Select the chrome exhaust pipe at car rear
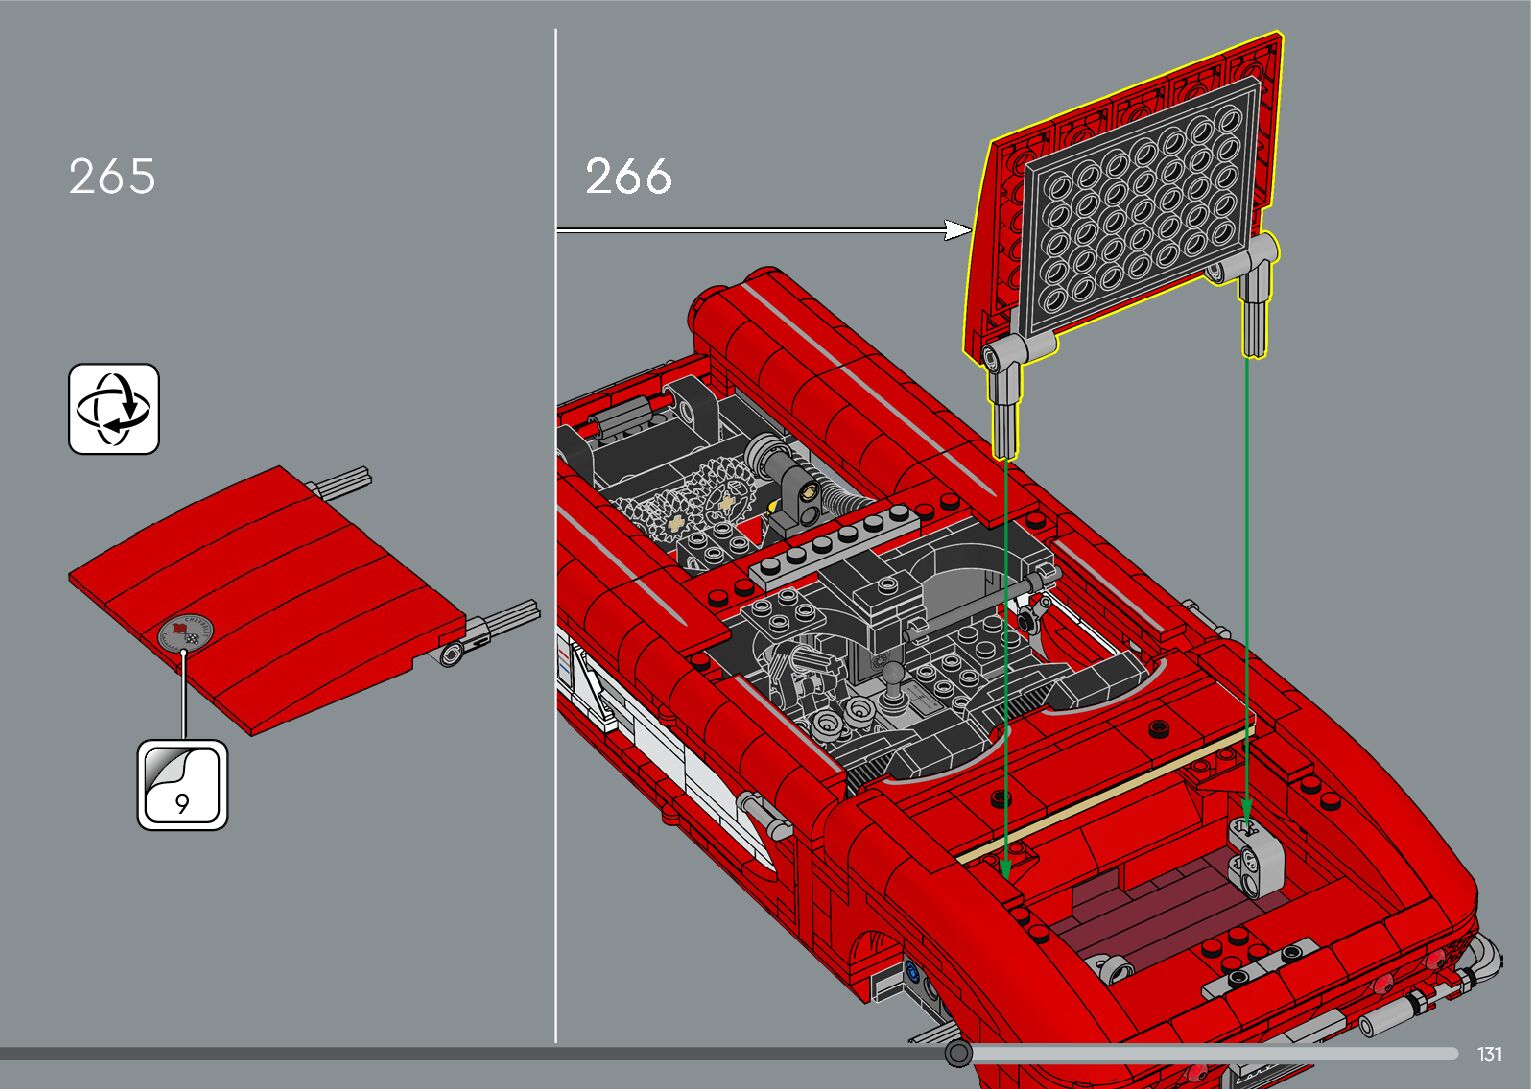Screen dimensions: 1531x1089 pyautogui.click(x=1419, y=1001)
